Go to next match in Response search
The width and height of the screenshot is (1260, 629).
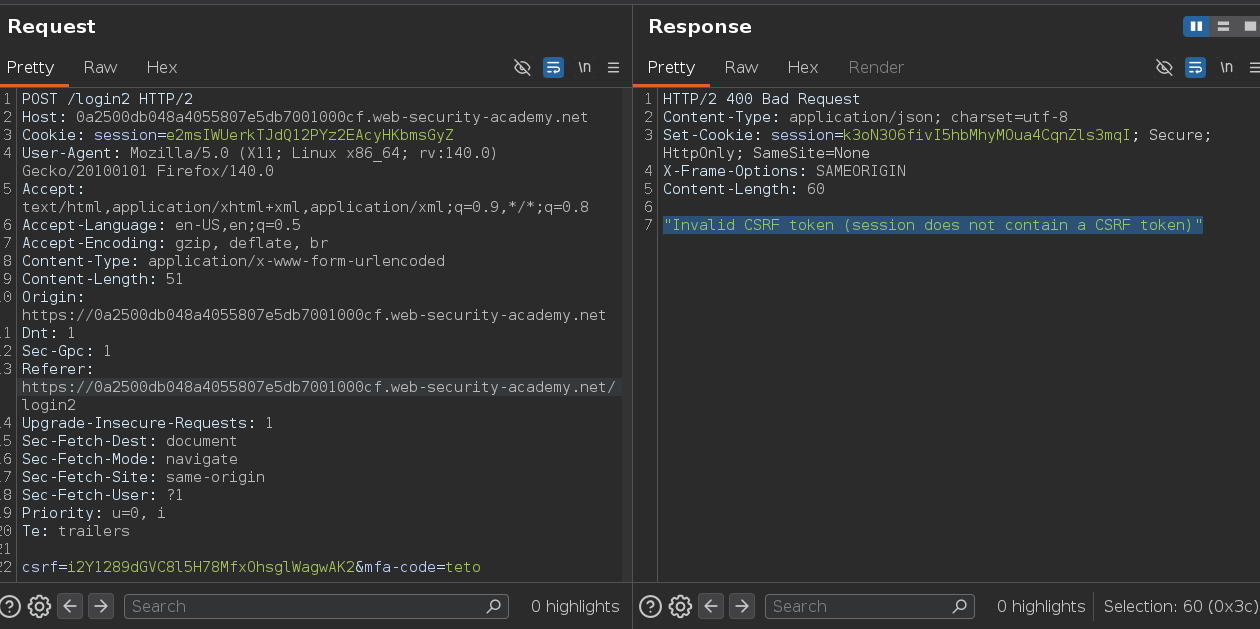742,606
